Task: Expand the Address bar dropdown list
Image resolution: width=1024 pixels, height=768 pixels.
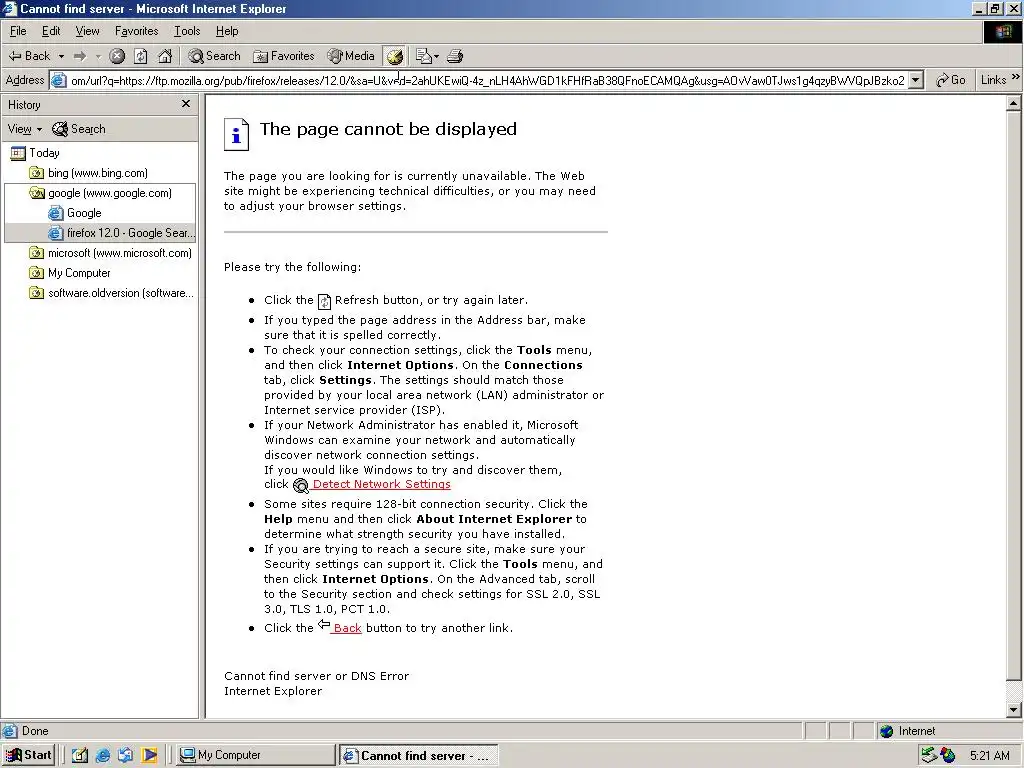Action: click(x=916, y=80)
